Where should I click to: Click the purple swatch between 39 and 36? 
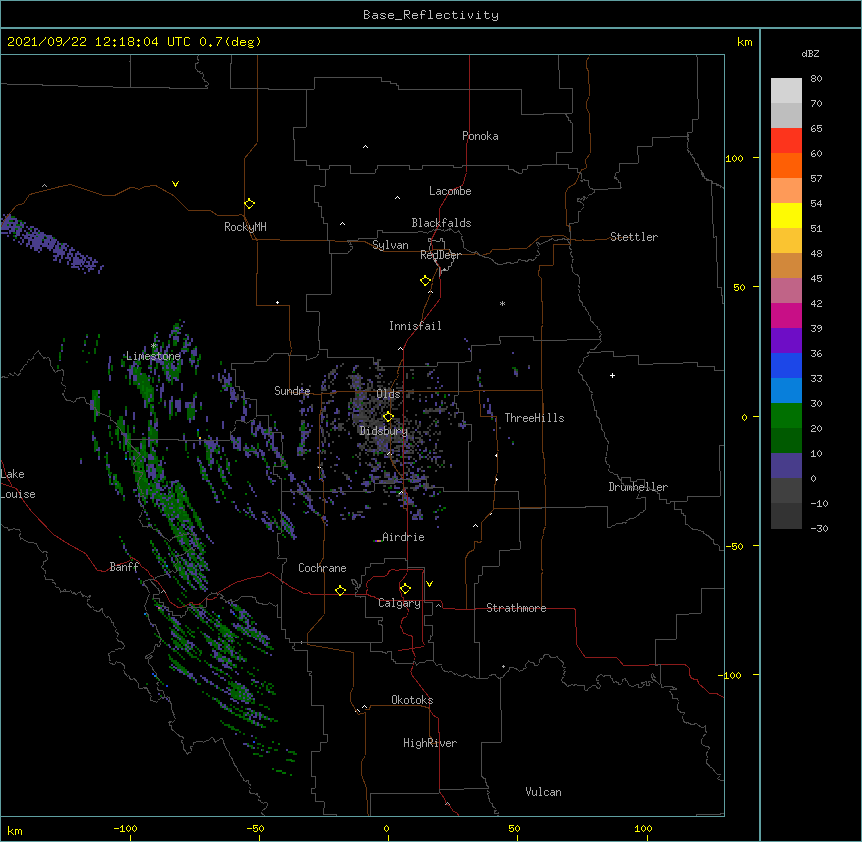(x=786, y=340)
